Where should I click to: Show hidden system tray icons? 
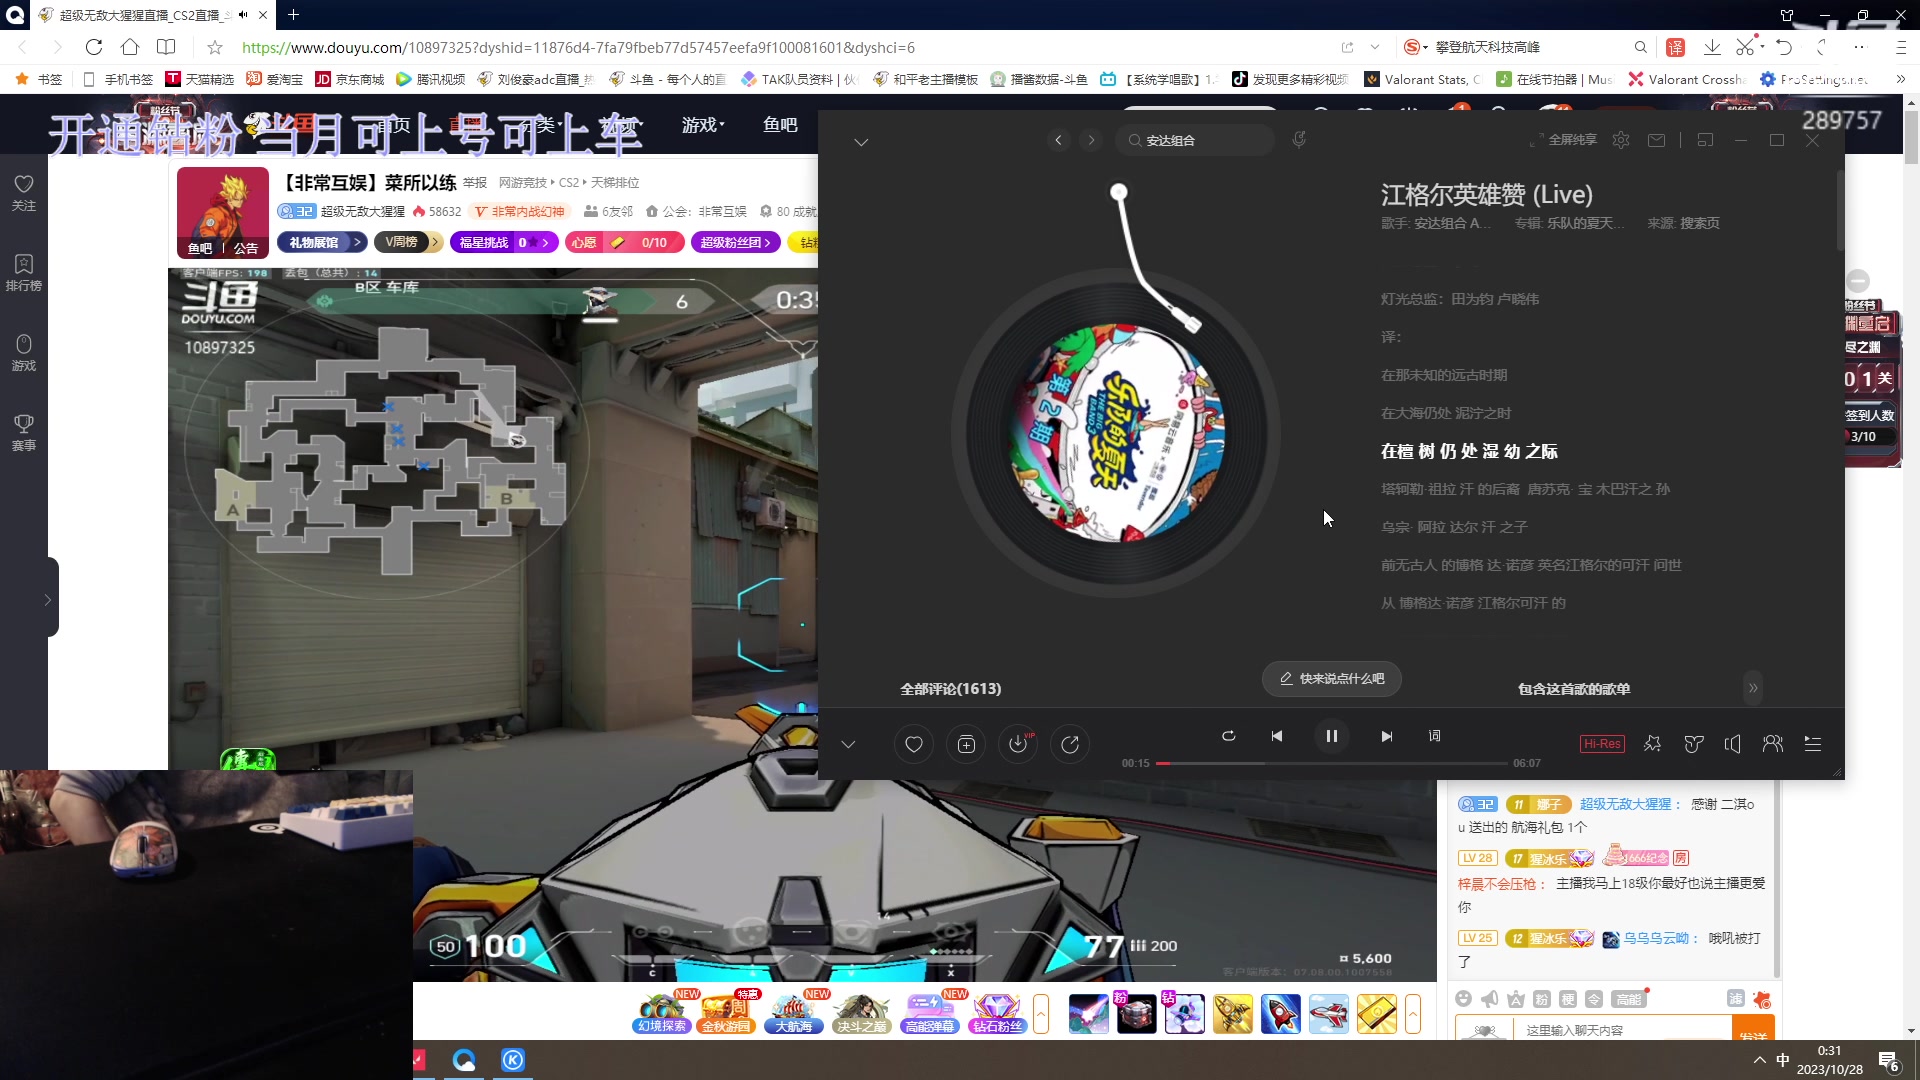coord(1760,1060)
